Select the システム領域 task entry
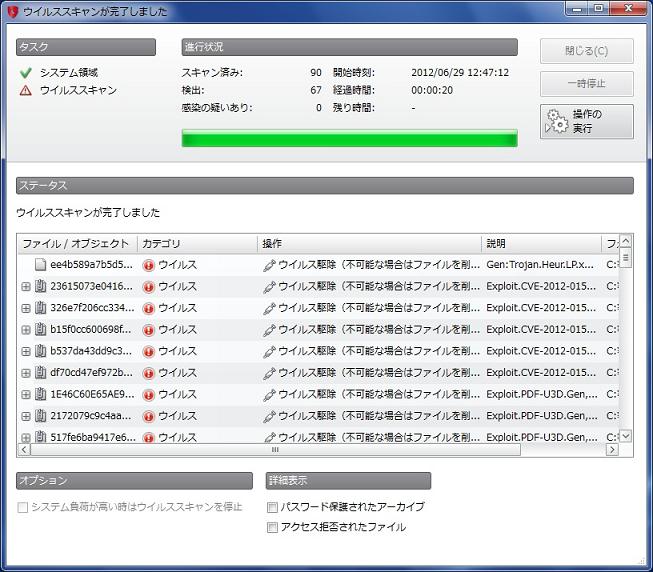Viewport: 653px width, 572px height. (x=69, y=73)
